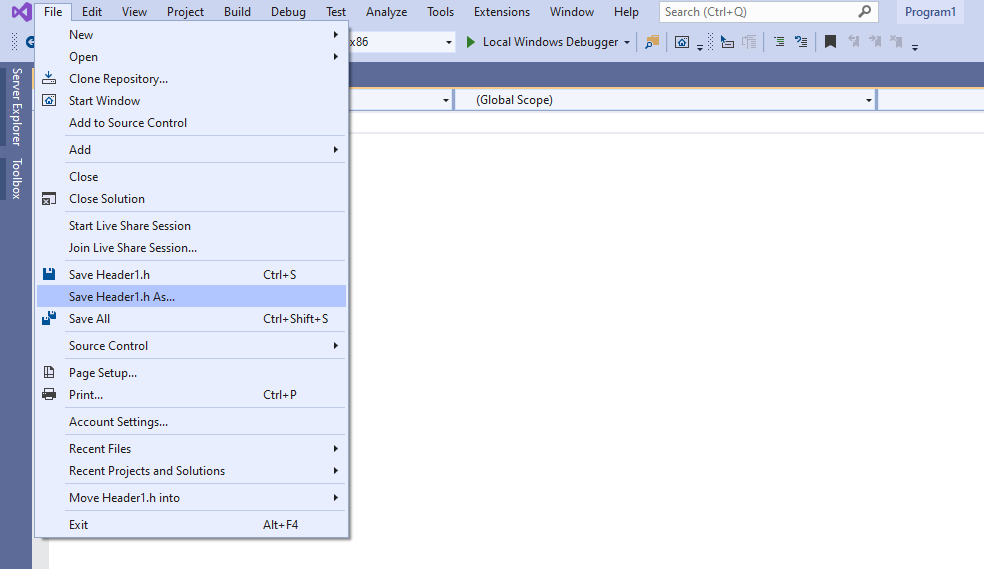Click the object selection pointer icon in toolbar
Viewport: 984px width, 569px height.
pyautogui.click(x=727, y=42)
